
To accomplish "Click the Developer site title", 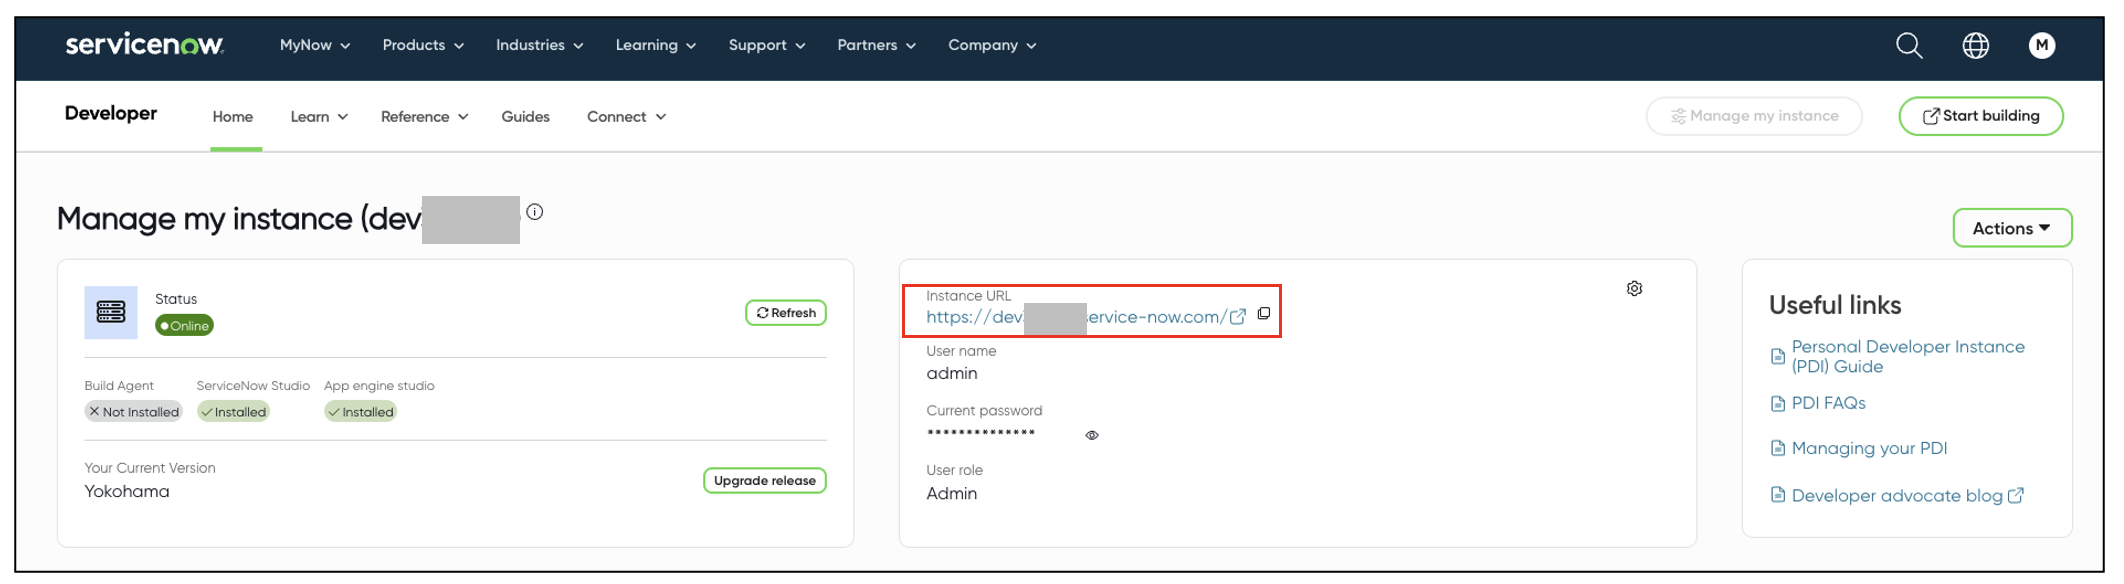I will (x=111, y=114).
